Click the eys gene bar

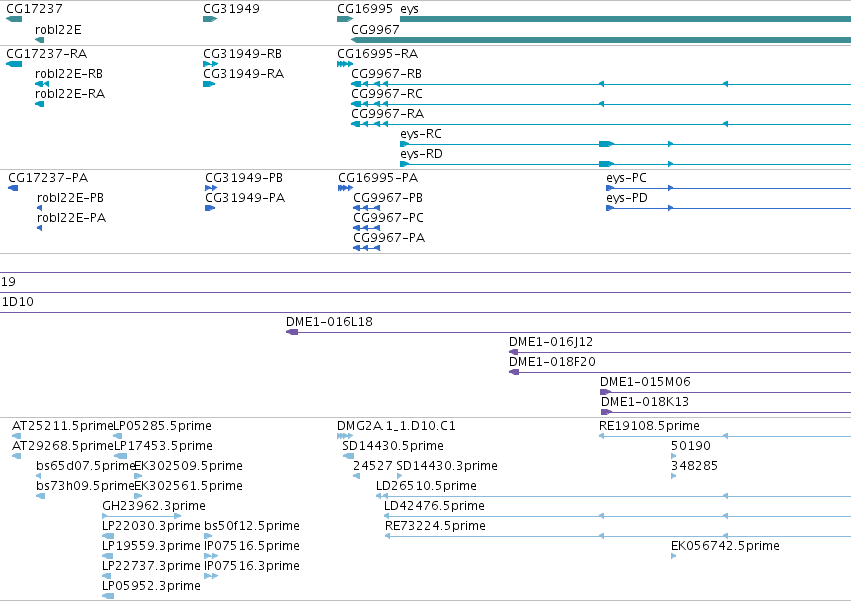(x=625, y=19)
